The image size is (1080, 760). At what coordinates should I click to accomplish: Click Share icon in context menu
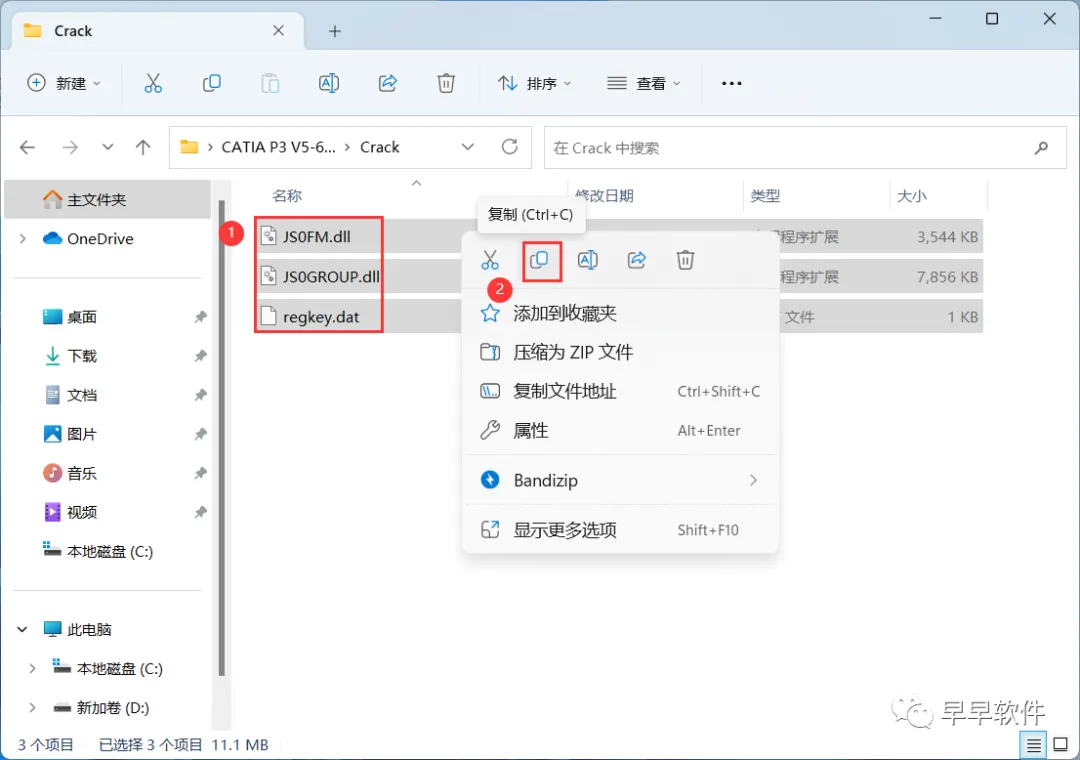coord(636,260)
